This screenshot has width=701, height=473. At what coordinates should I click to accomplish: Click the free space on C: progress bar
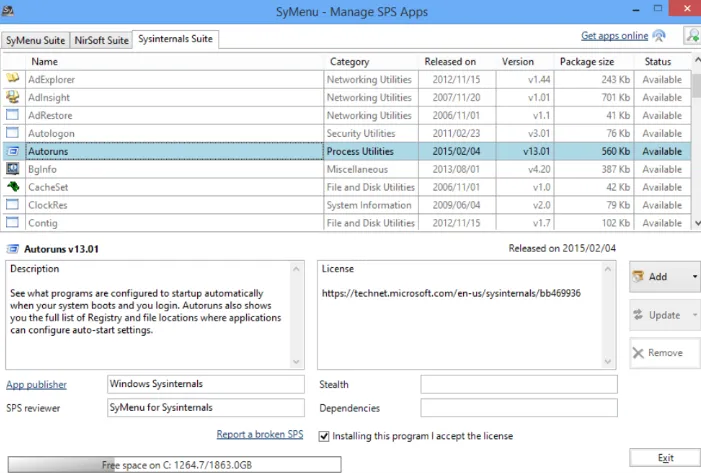[175, 465]
